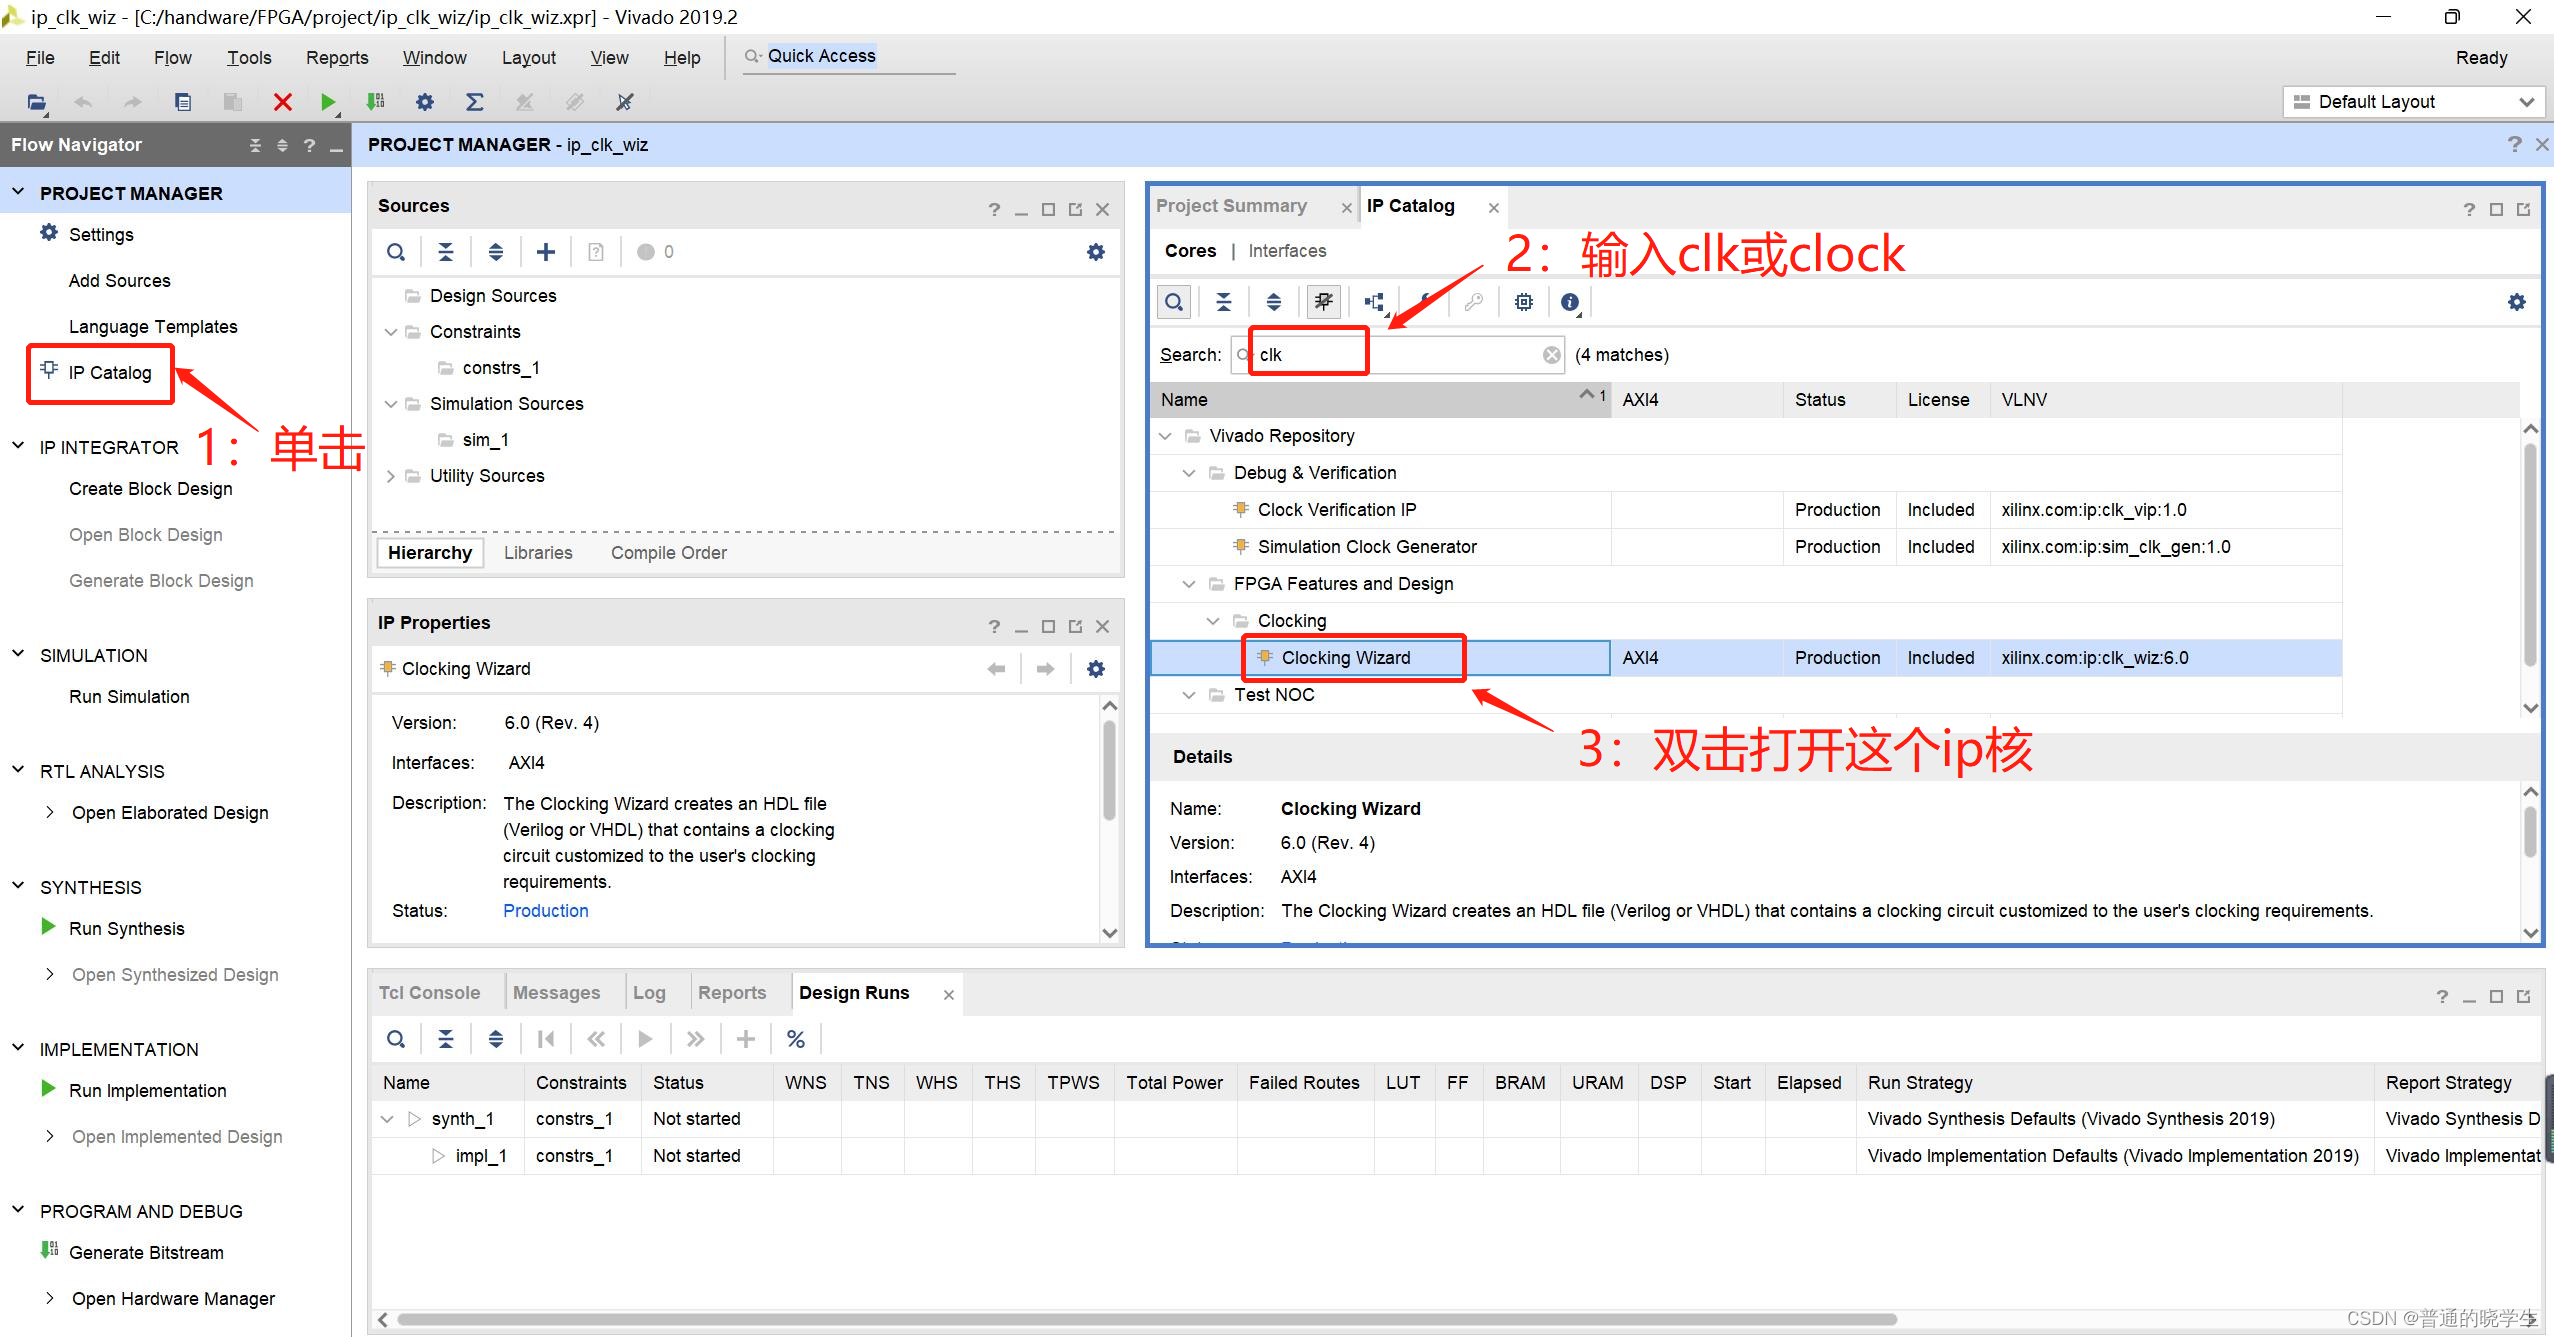
Task: Switch to the Tcl Console tab
Action: pyautogui.click(x=429, y=992)
